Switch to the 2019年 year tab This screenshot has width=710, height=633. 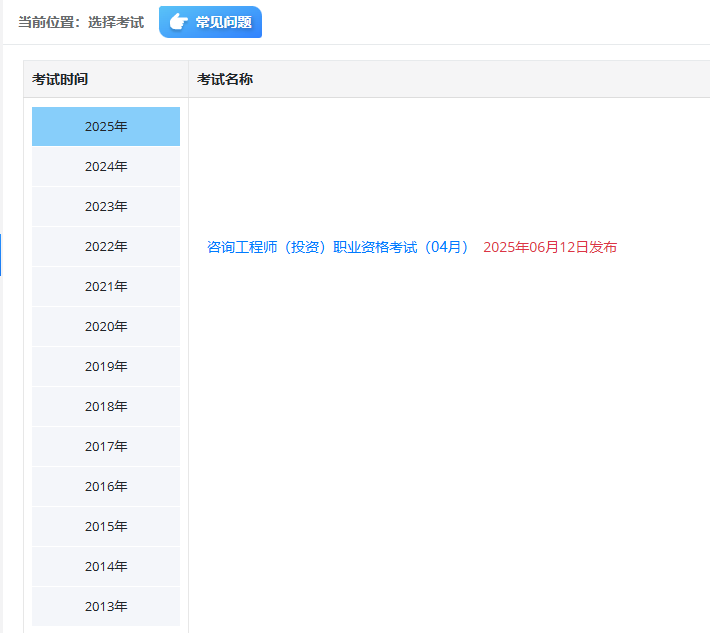(x=106, y=366)
